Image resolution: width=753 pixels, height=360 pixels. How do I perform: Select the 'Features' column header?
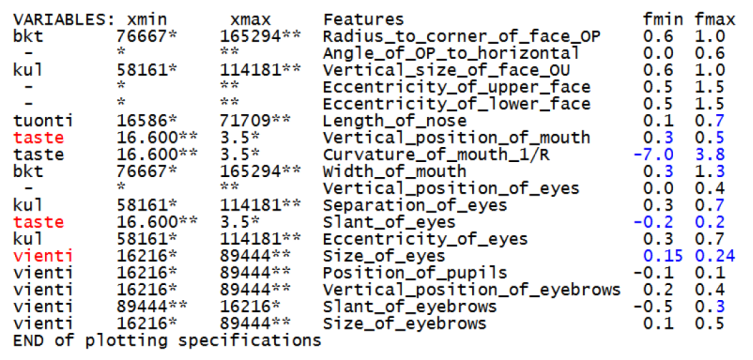coord(363,20)
